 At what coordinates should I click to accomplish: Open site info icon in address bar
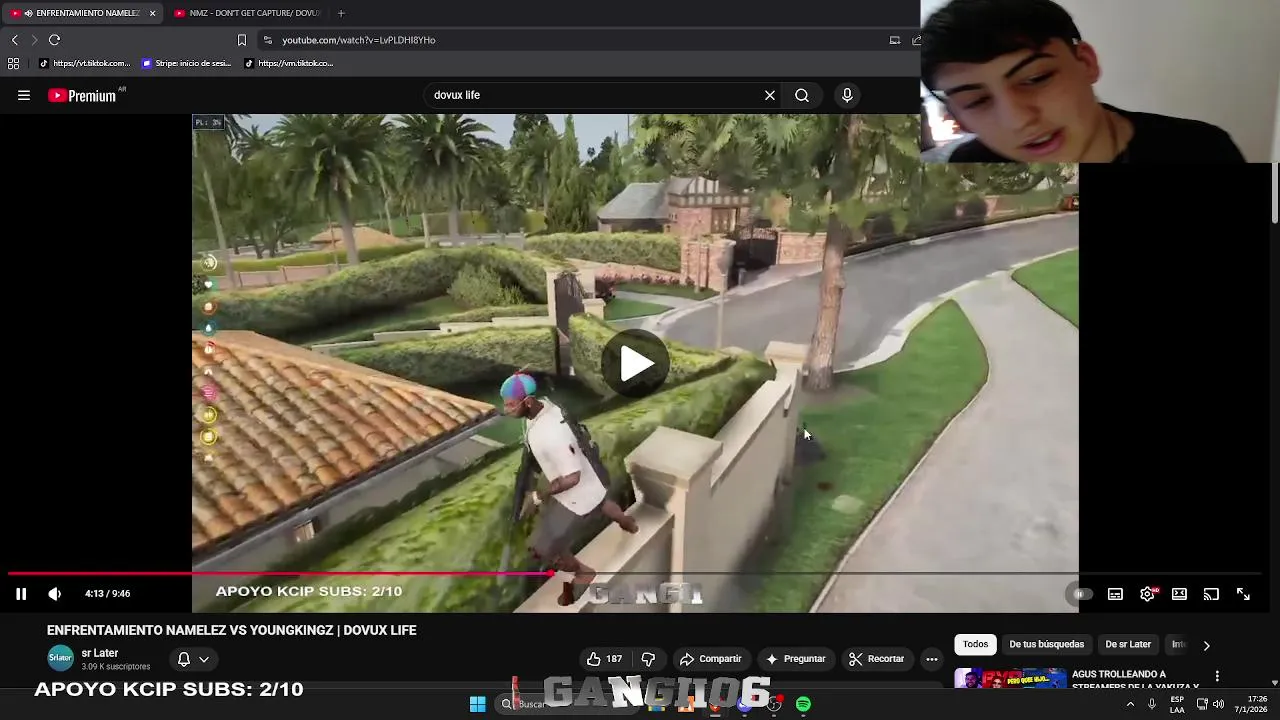point(267,40)
